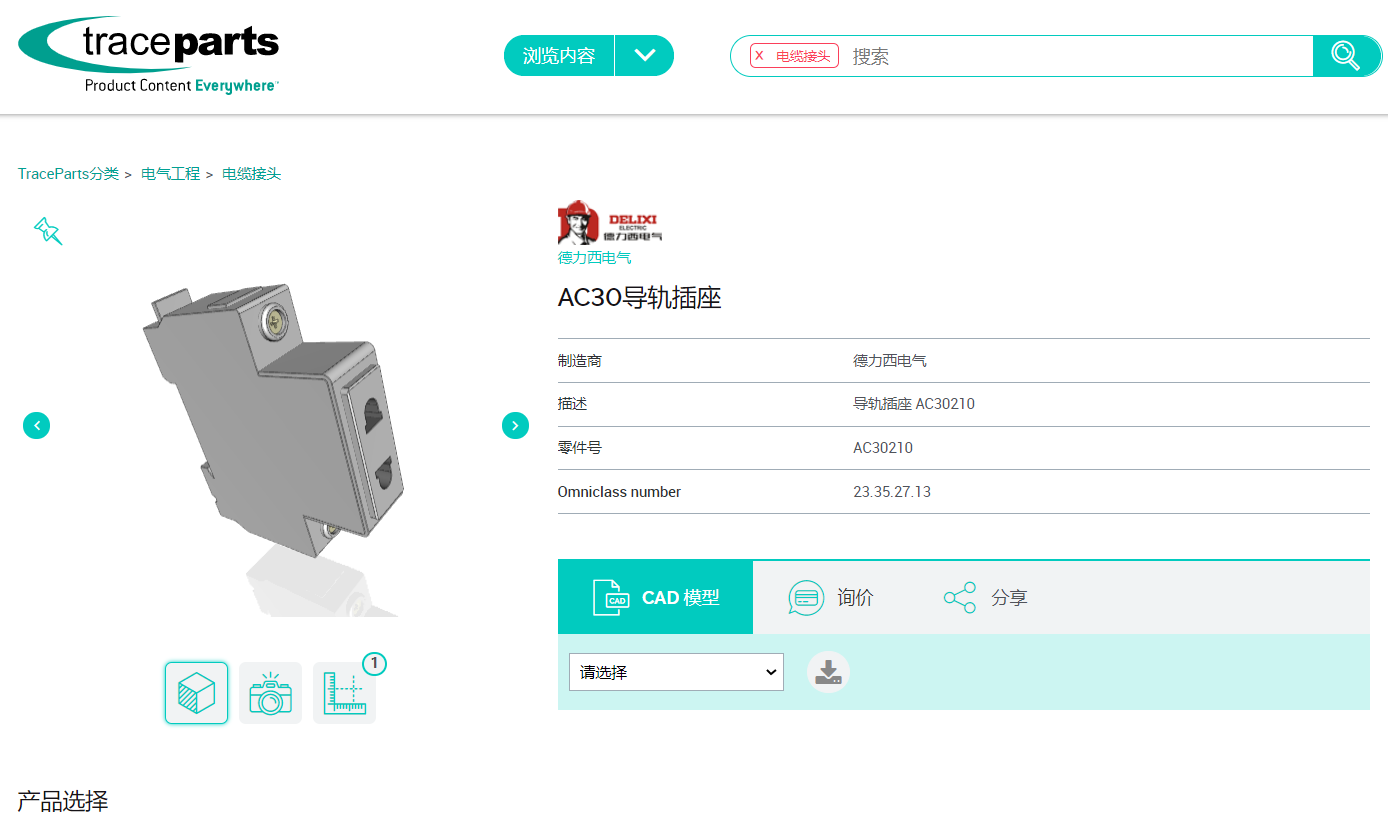Viewport: 1388px width, 824px height.
Task: Open the camera photo view icon
Action: point(270,693)
